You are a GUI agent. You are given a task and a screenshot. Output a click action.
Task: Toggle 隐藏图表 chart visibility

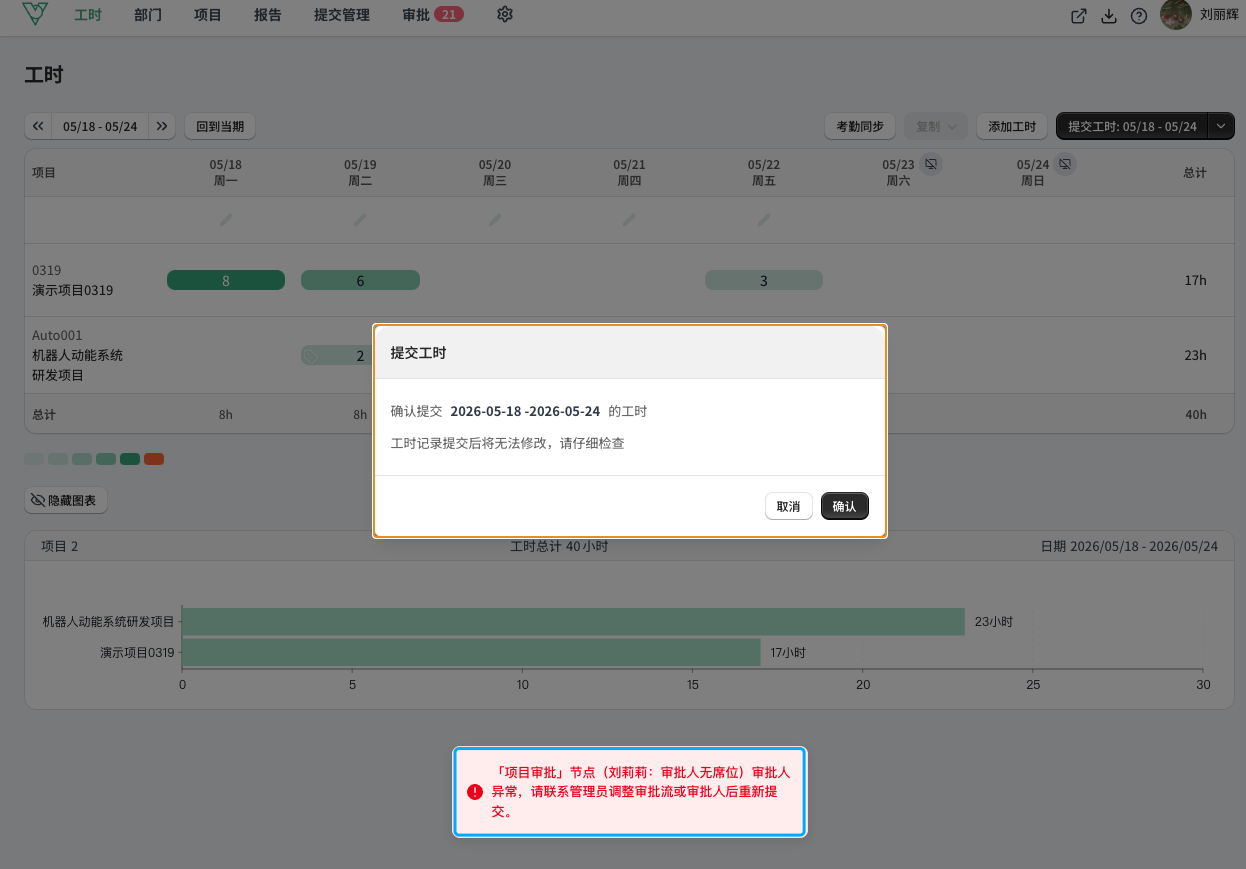[66, 500]
